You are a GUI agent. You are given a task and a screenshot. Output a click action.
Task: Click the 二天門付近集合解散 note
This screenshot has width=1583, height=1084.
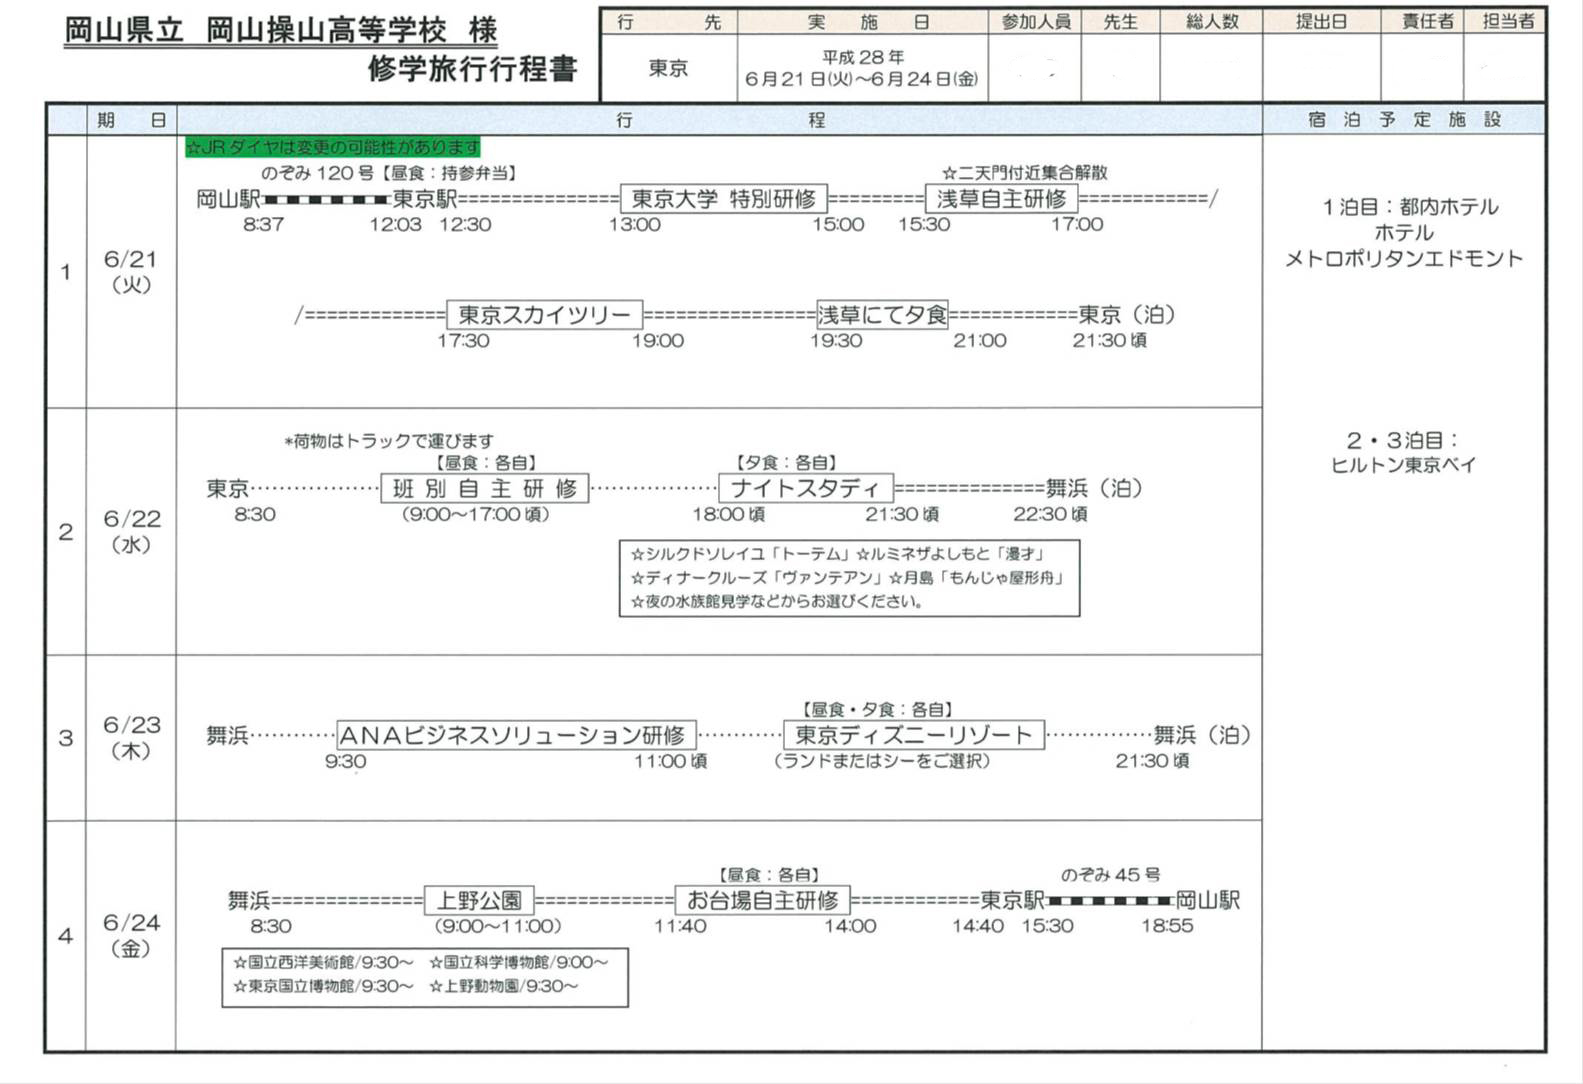pos(1025,172)
